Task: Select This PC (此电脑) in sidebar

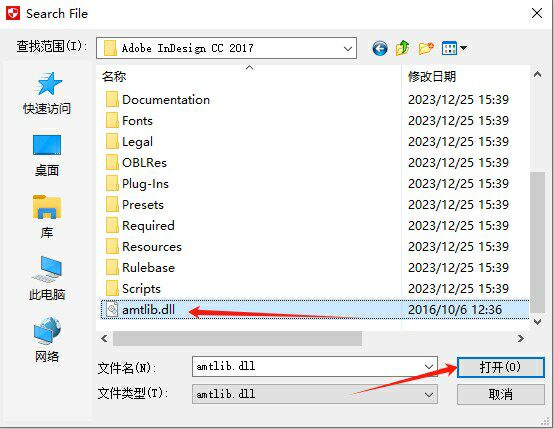Action: [47, 278]
